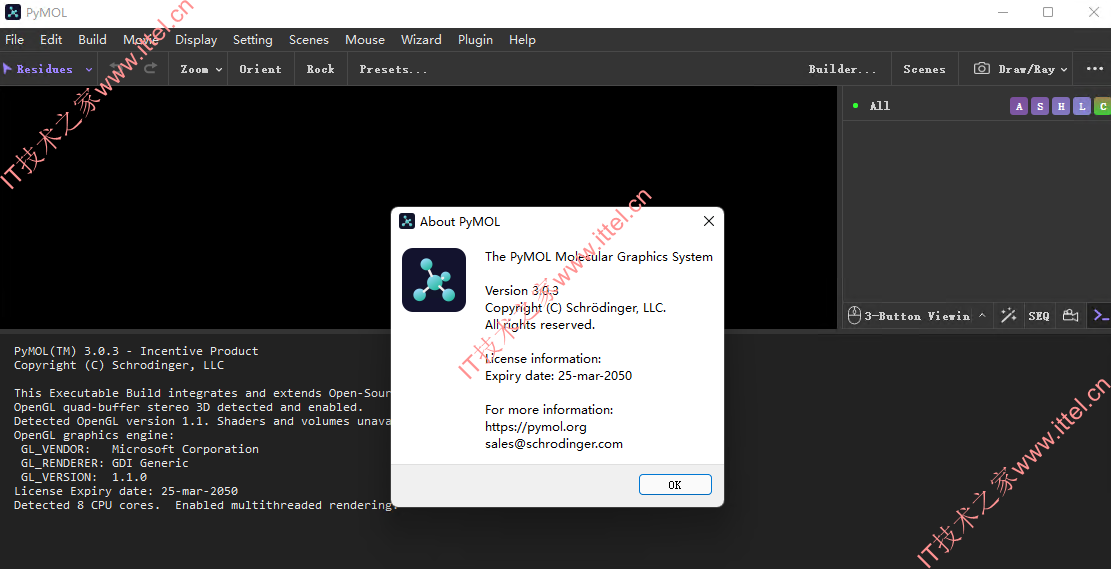Expand the mouse mode chevron

(982, 315)
